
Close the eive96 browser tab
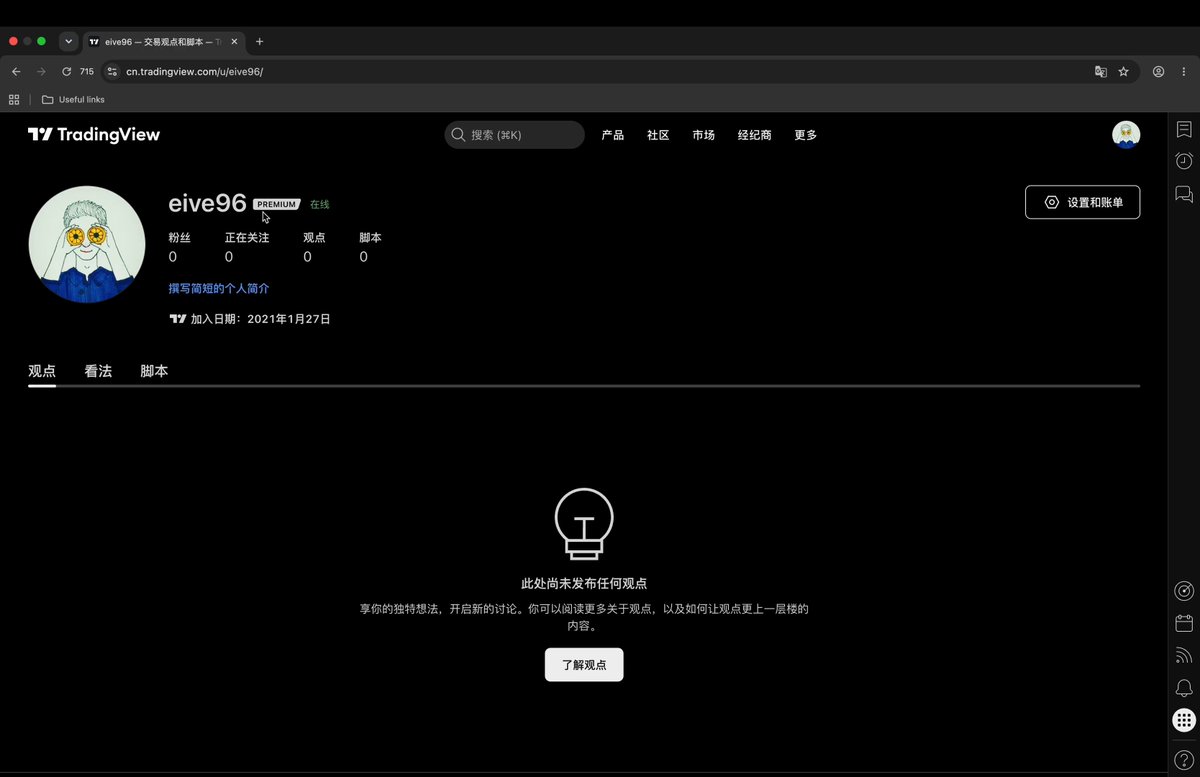click(234, 42)
